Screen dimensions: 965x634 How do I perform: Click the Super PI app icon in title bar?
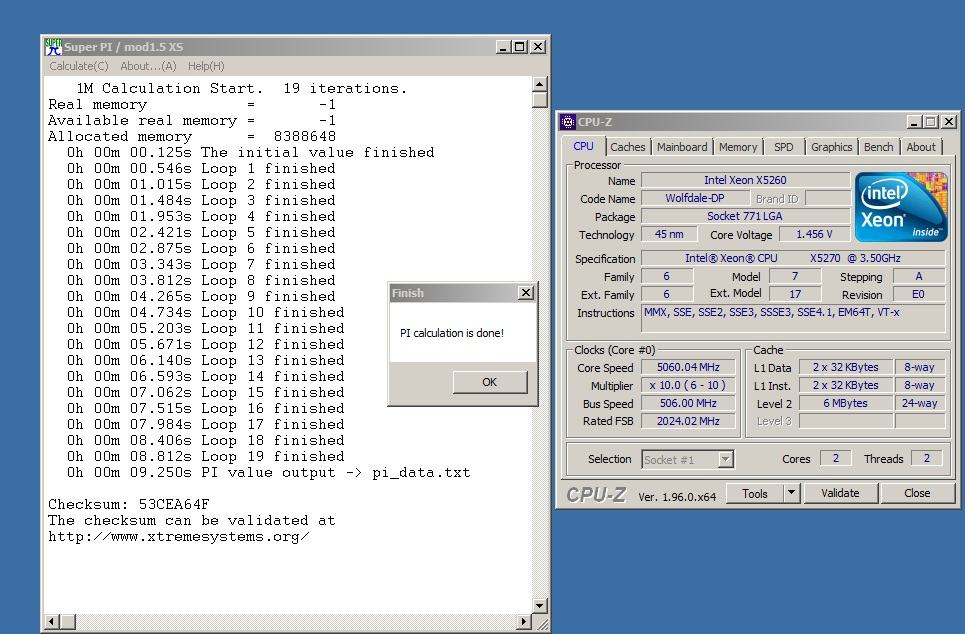tap(54, 47)
